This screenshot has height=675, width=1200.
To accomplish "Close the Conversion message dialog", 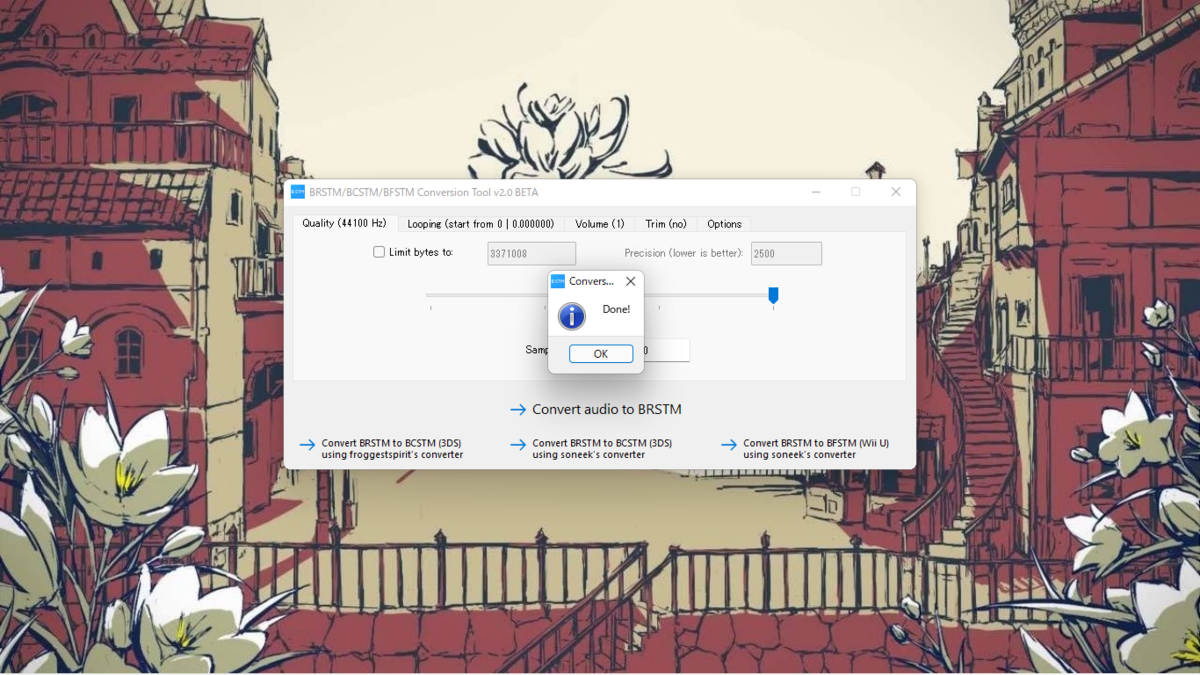I will (x=630, y=282).
